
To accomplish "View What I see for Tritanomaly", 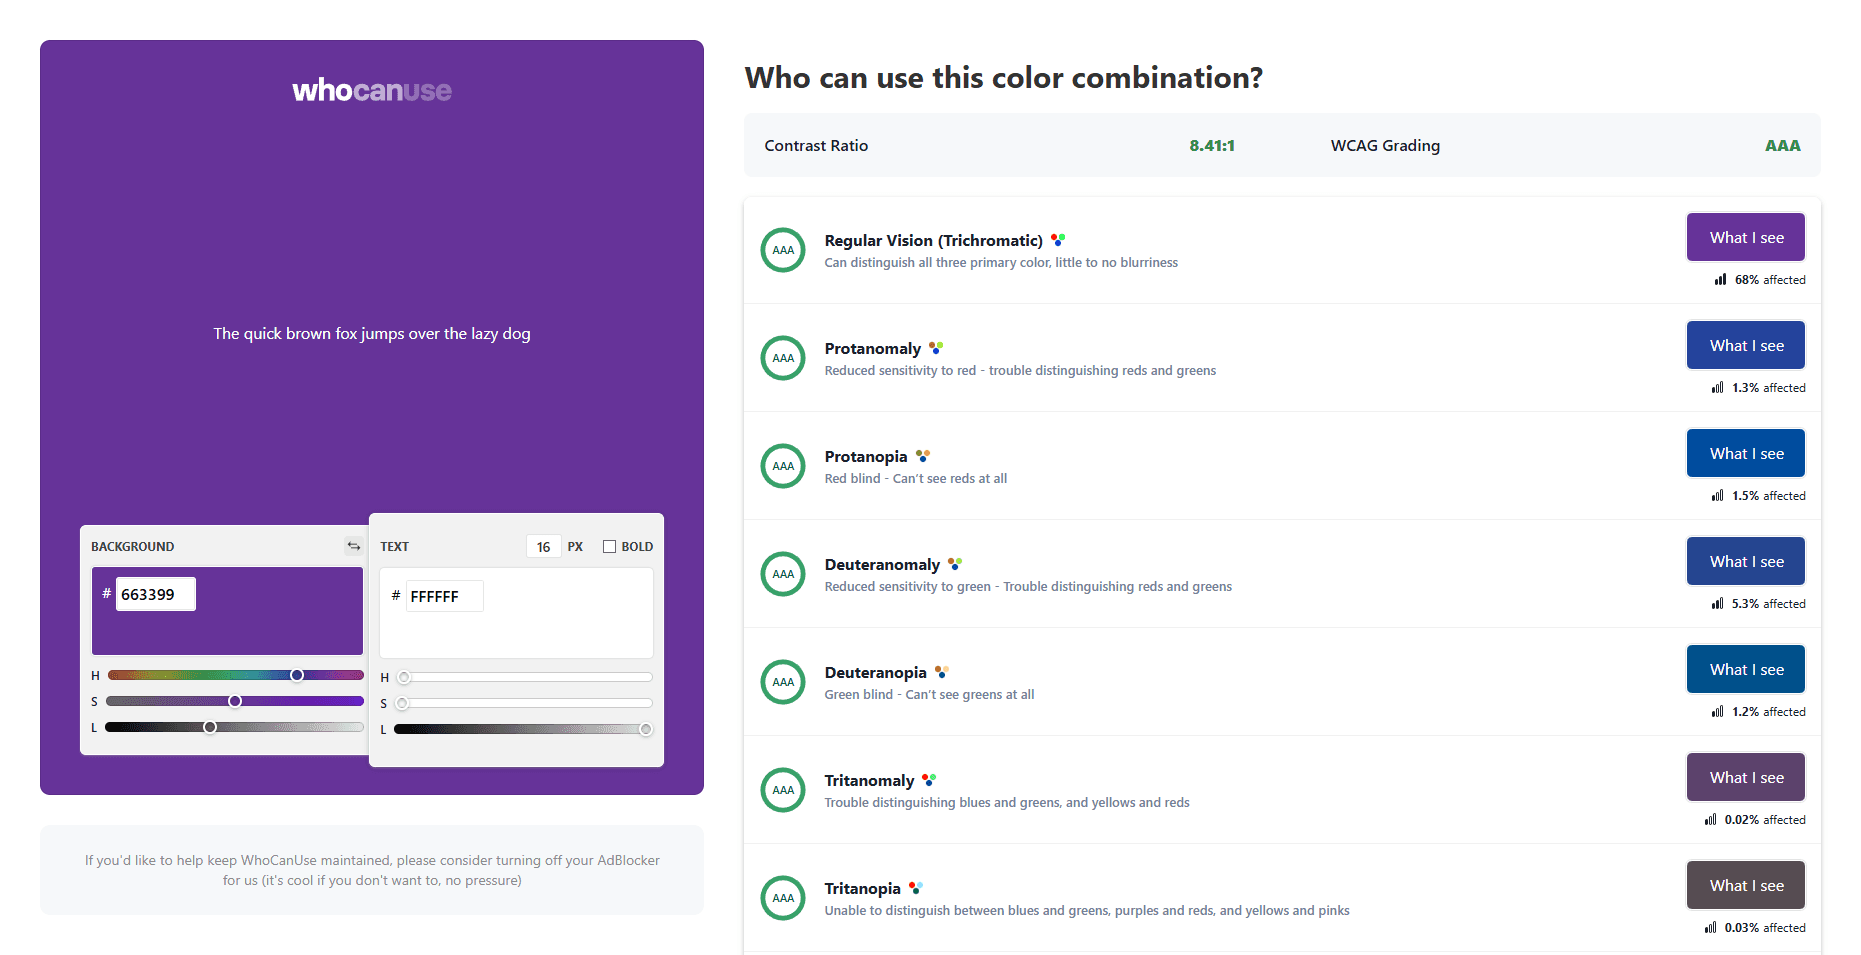I will (1746, 778).
